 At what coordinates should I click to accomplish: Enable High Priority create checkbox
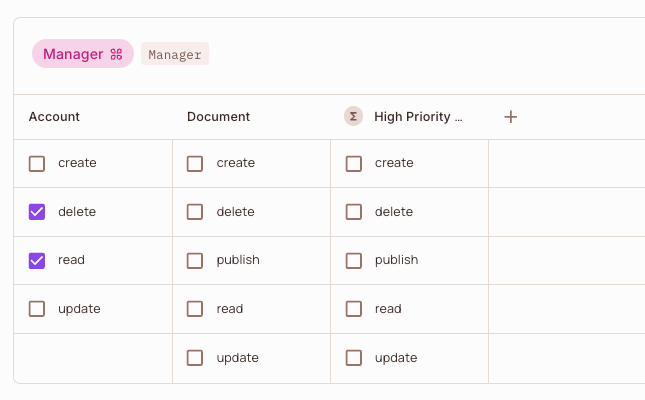click(x=354, y=164)
